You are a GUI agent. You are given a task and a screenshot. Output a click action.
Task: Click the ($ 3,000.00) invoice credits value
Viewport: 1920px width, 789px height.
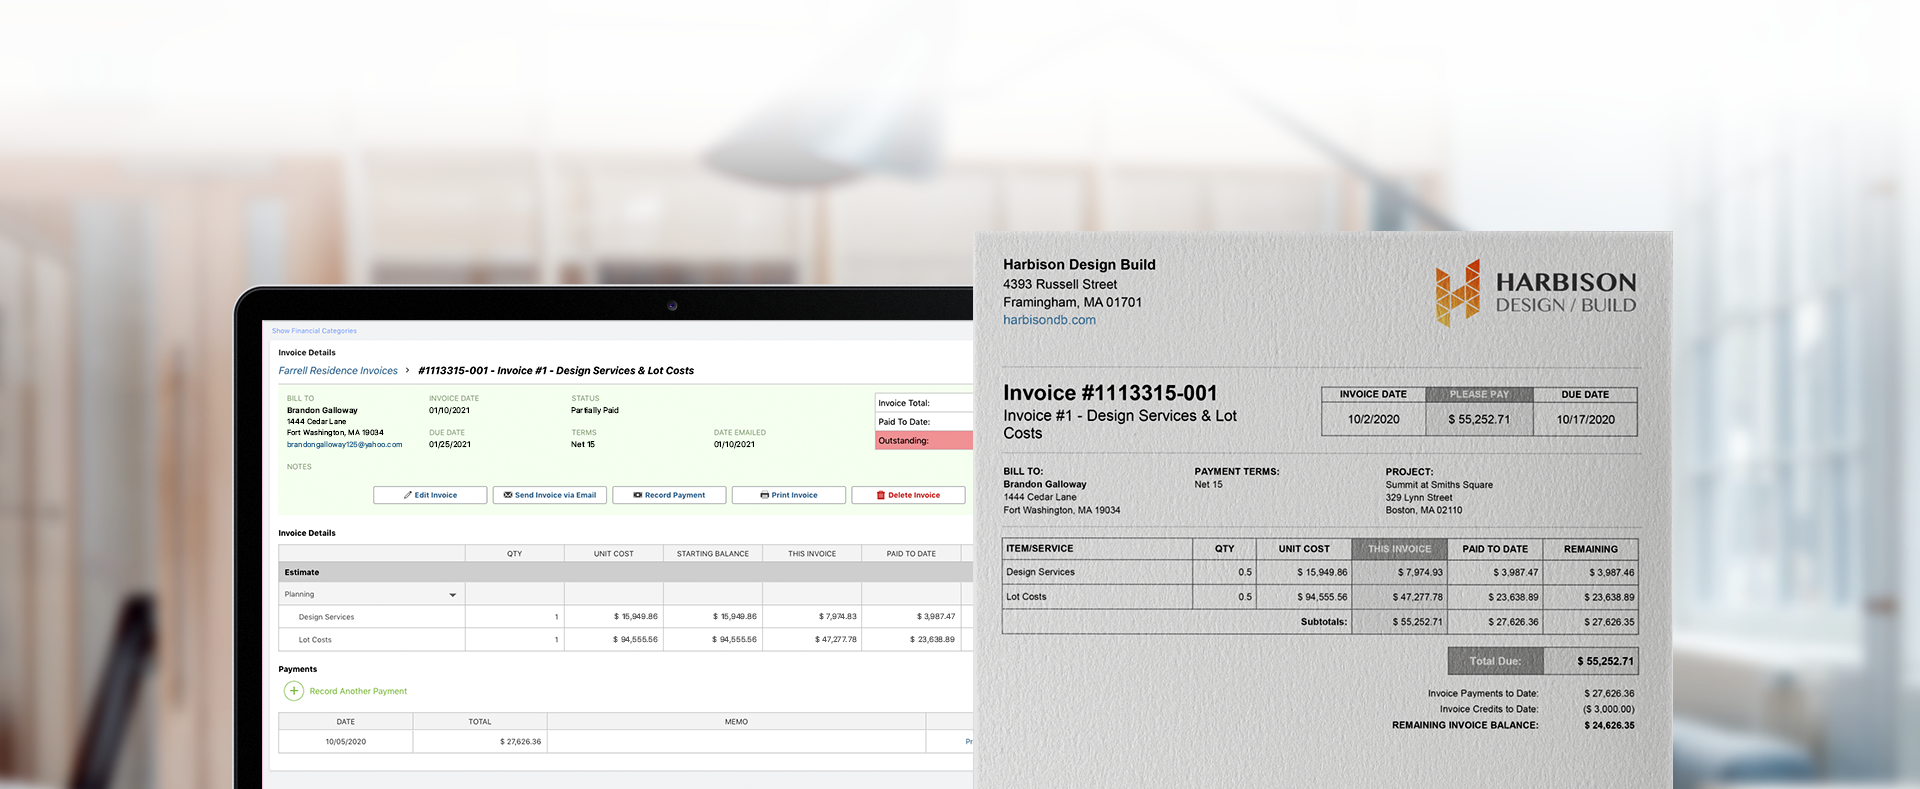[x=1609, y=710]
